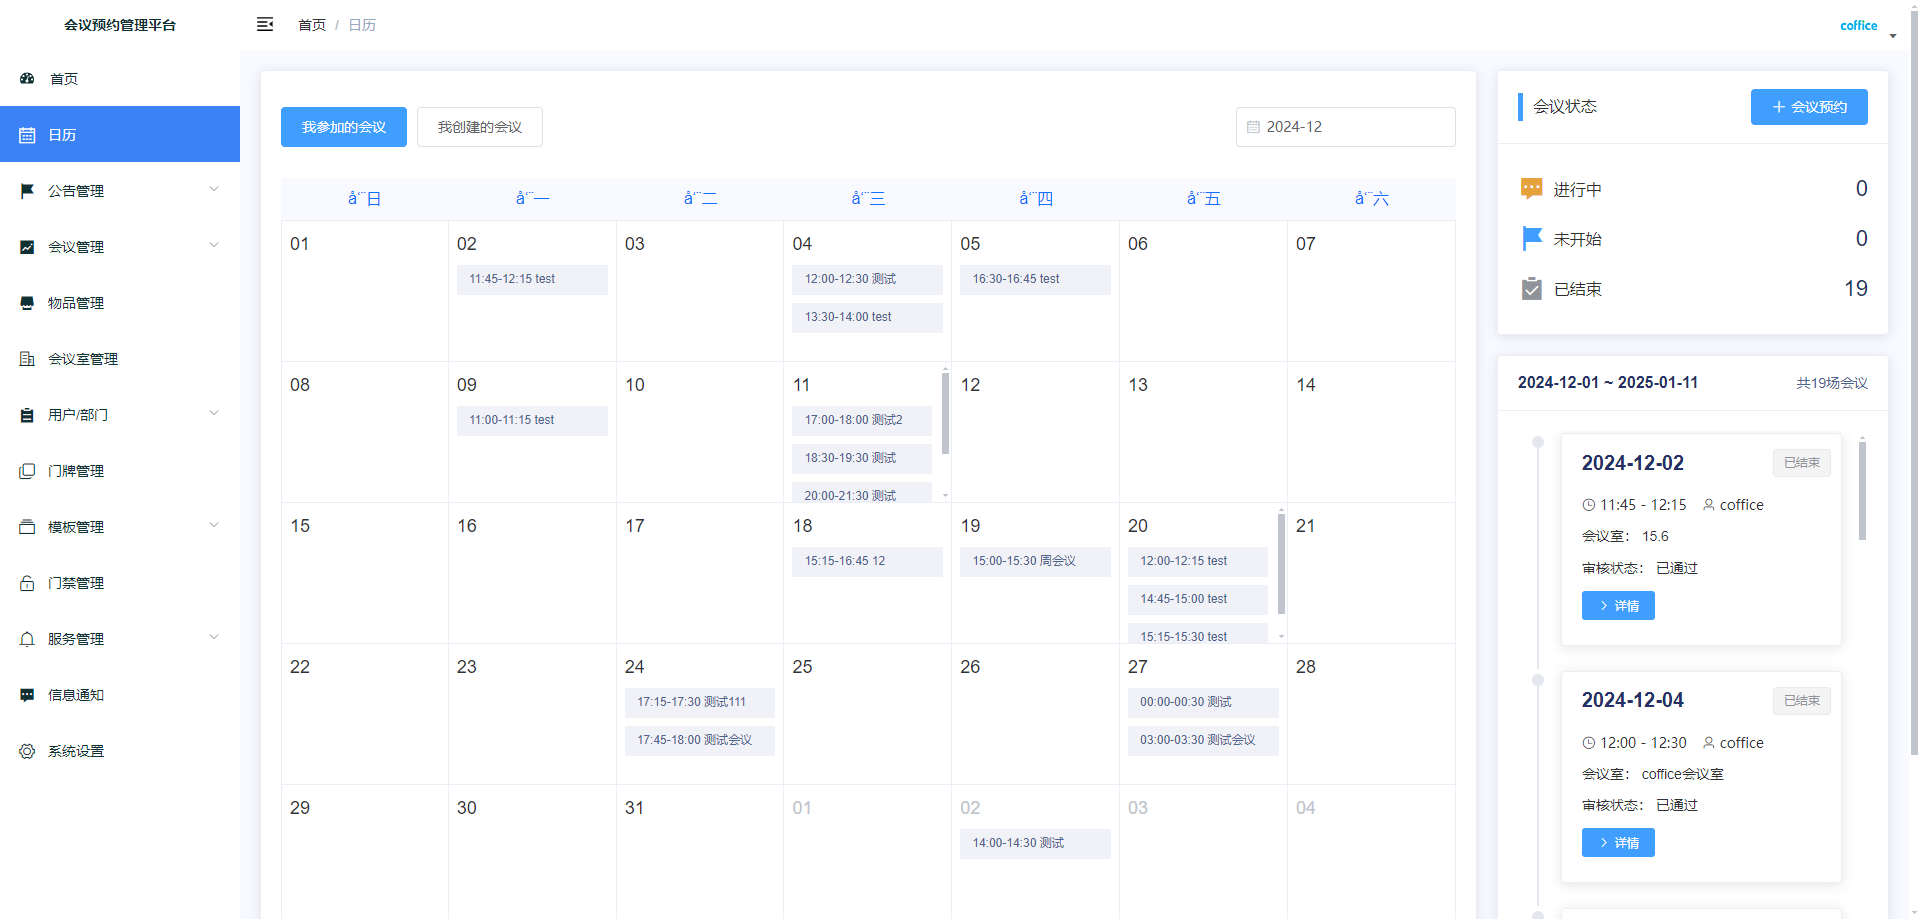Screen dimensions: 1920x919
Task: Open event '15:00-15:30 周会议' on day 19
Action: [x=1035, y=561]
